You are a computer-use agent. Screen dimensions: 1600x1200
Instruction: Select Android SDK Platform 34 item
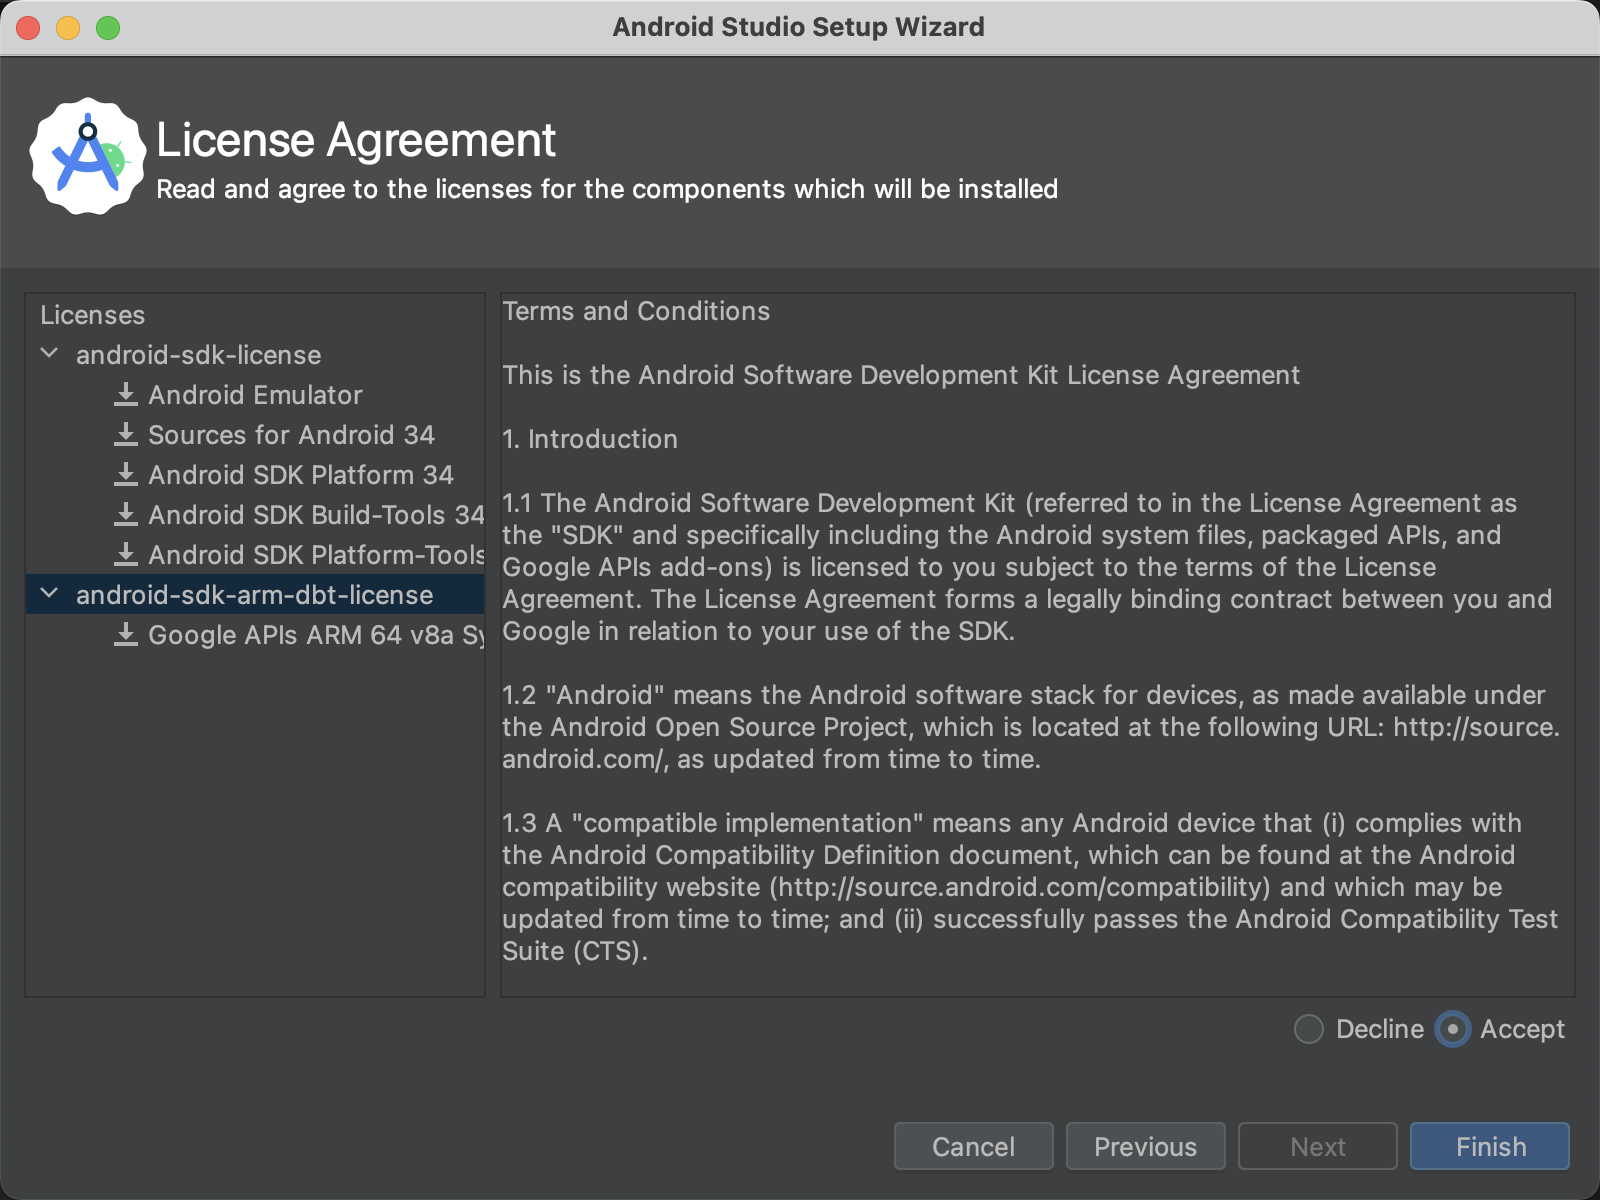[301, 475]
